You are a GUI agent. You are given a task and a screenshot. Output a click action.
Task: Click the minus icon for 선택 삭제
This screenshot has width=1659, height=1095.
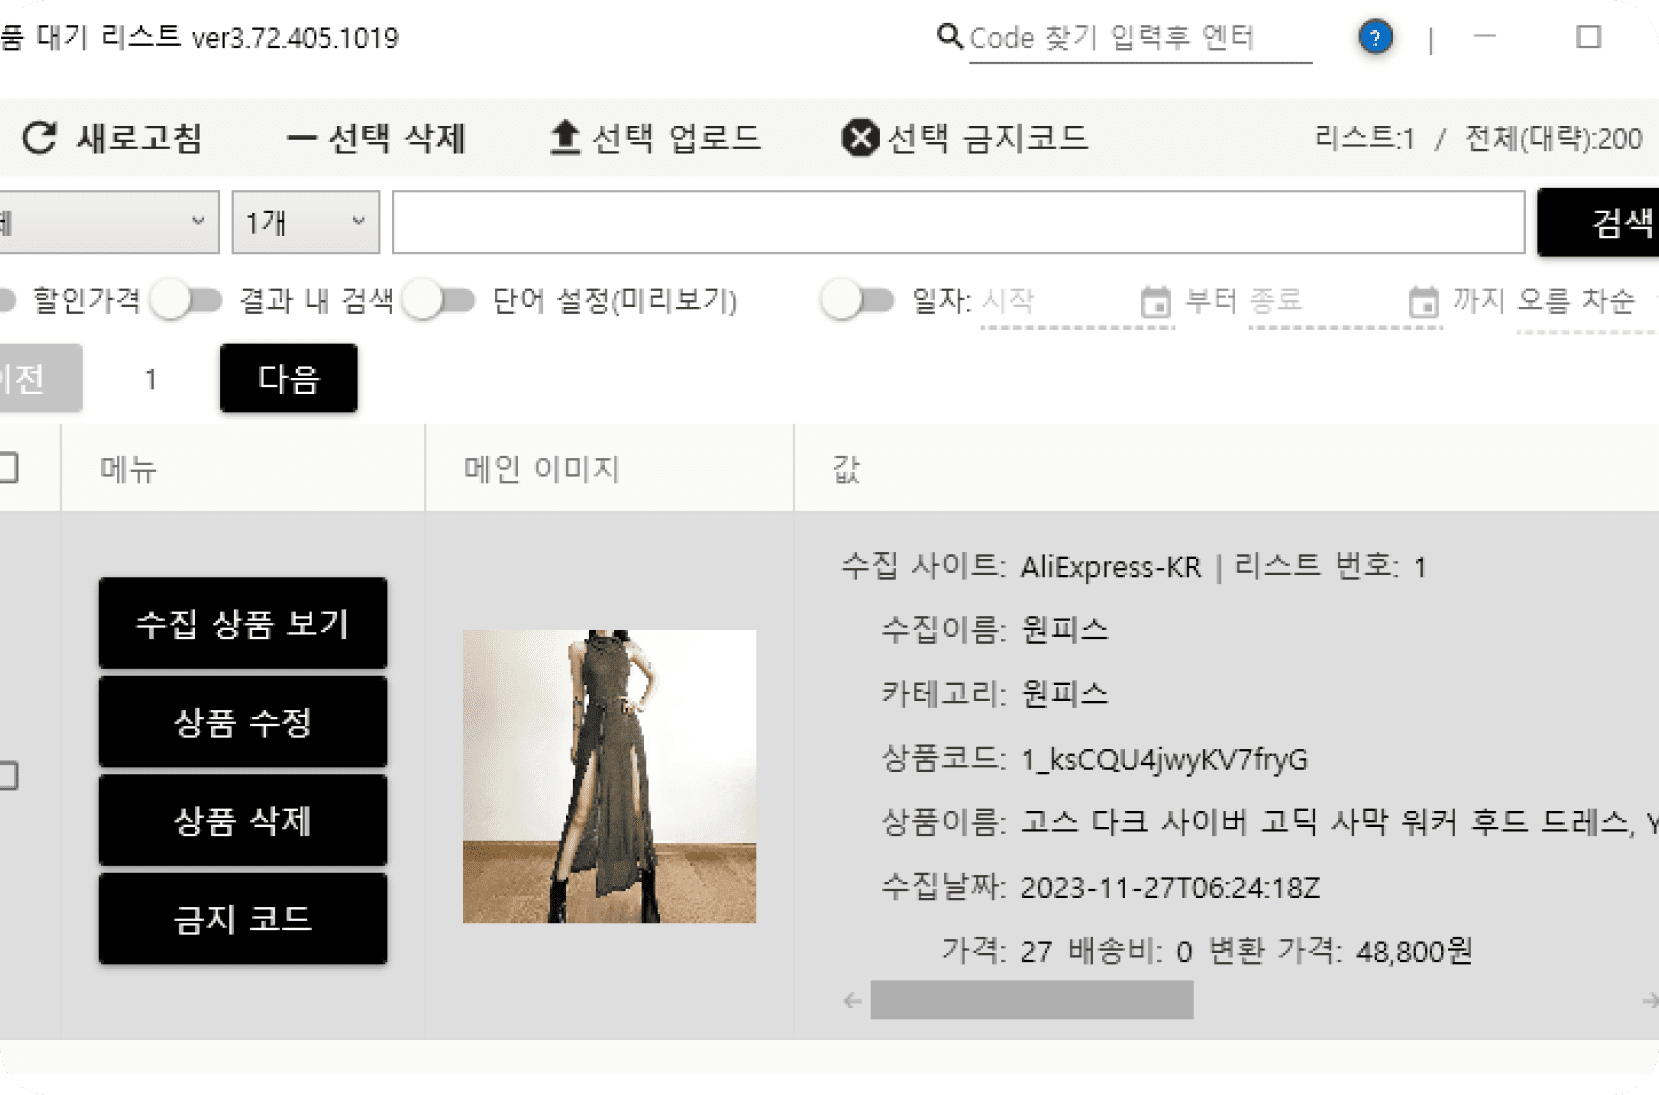(301, 138)
